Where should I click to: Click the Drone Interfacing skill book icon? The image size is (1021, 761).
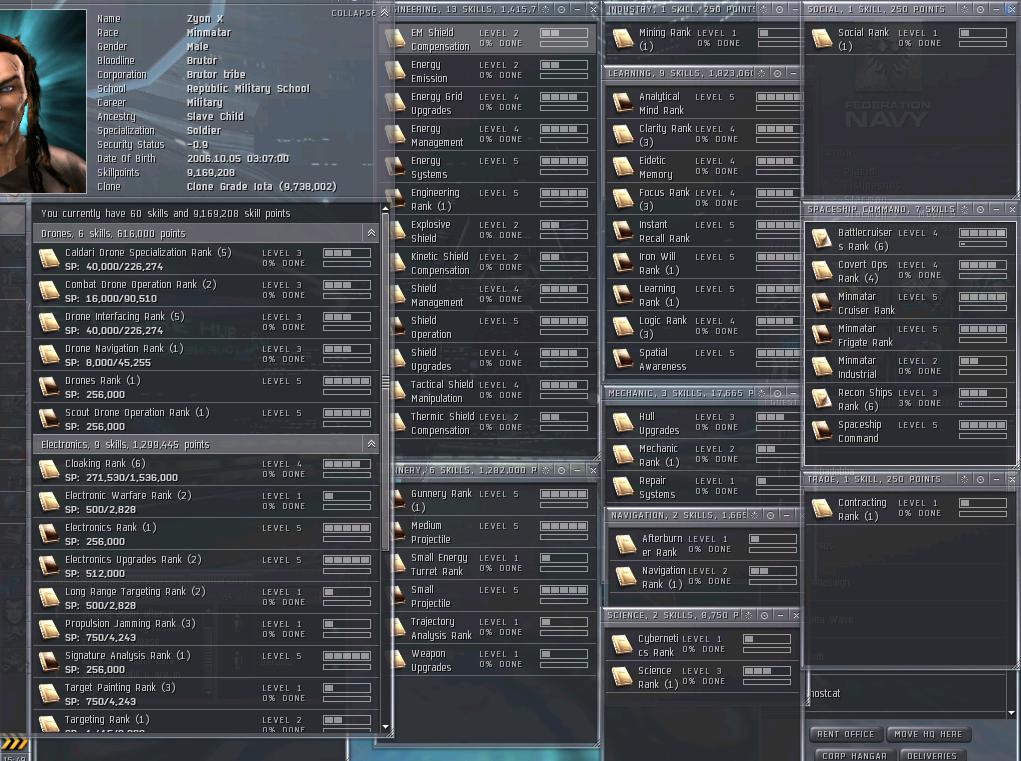(49, 323)
